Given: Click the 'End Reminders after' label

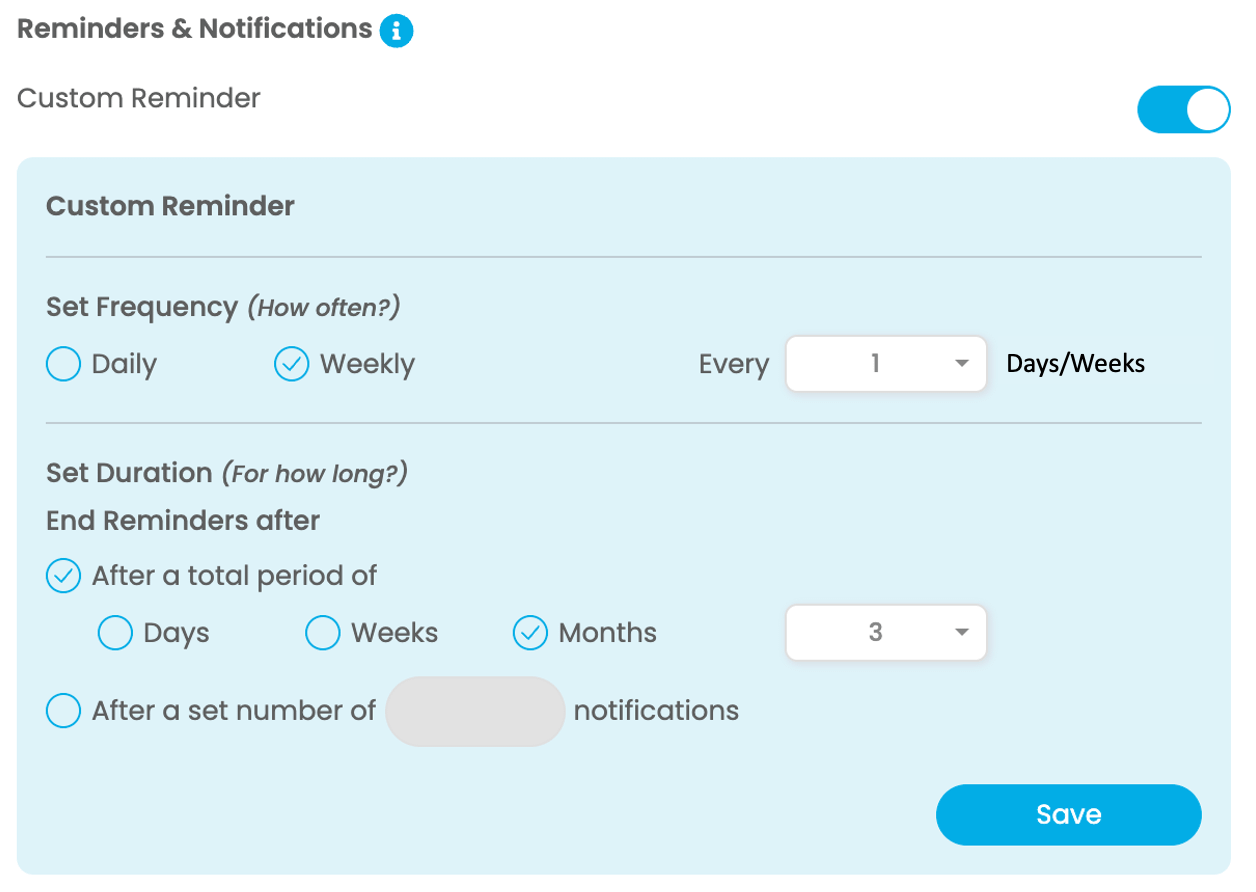Looking at the screenshot, I should [182, 520].
